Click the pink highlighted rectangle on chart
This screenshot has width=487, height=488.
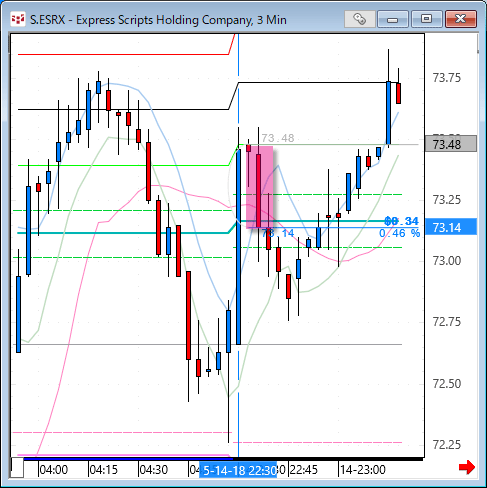(x=260, y=187)
